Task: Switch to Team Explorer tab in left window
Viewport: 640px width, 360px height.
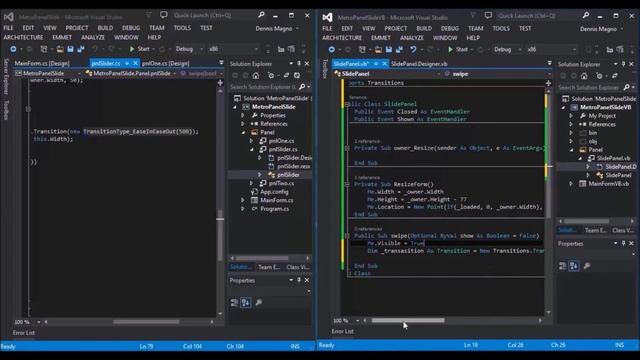Action: pos(269,267)
